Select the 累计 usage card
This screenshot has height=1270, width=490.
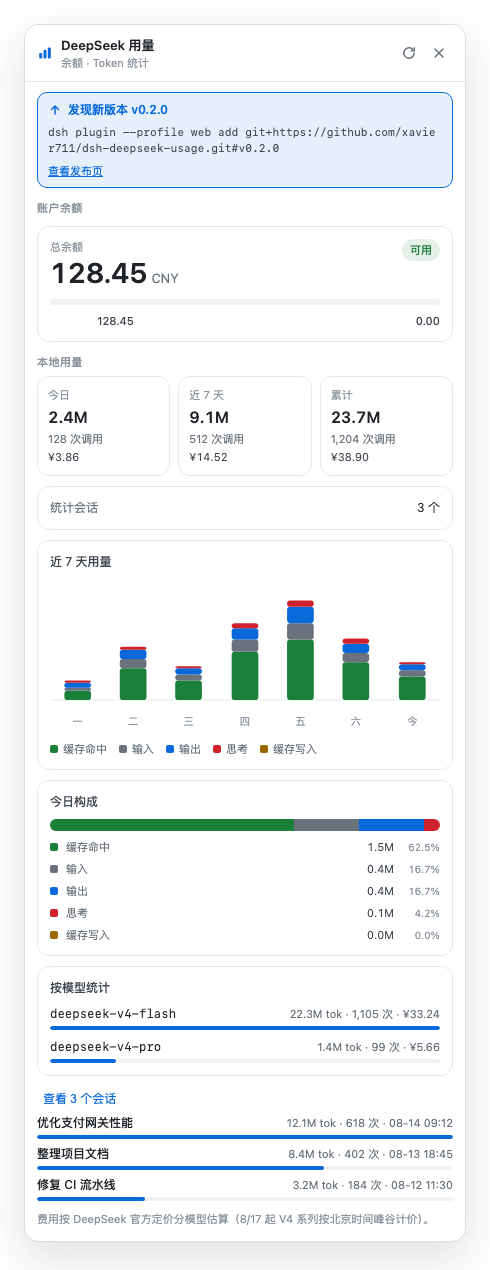click(386, 425)
